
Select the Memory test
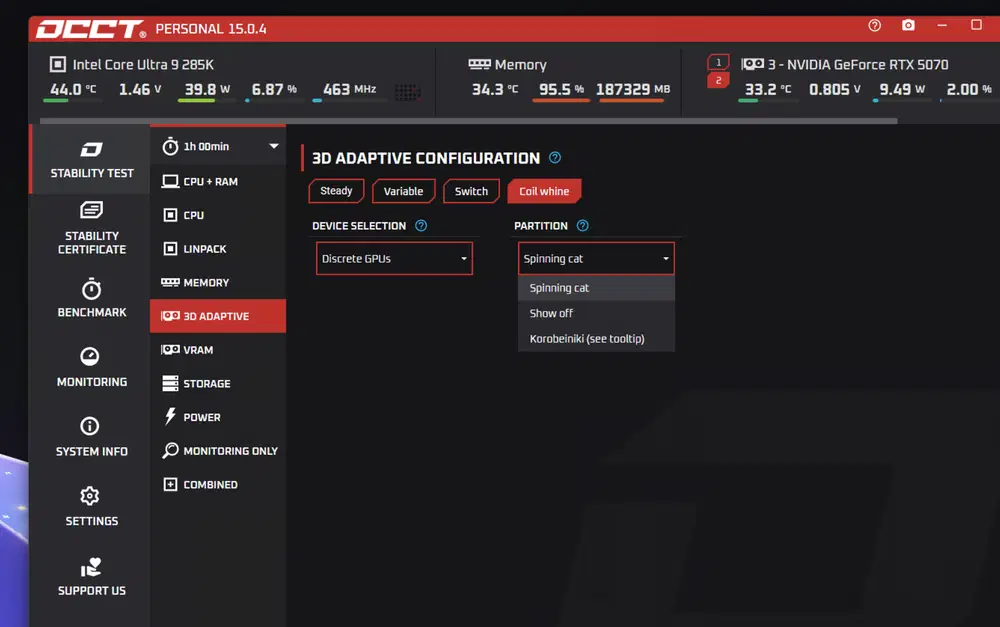[x=217, y=283]
